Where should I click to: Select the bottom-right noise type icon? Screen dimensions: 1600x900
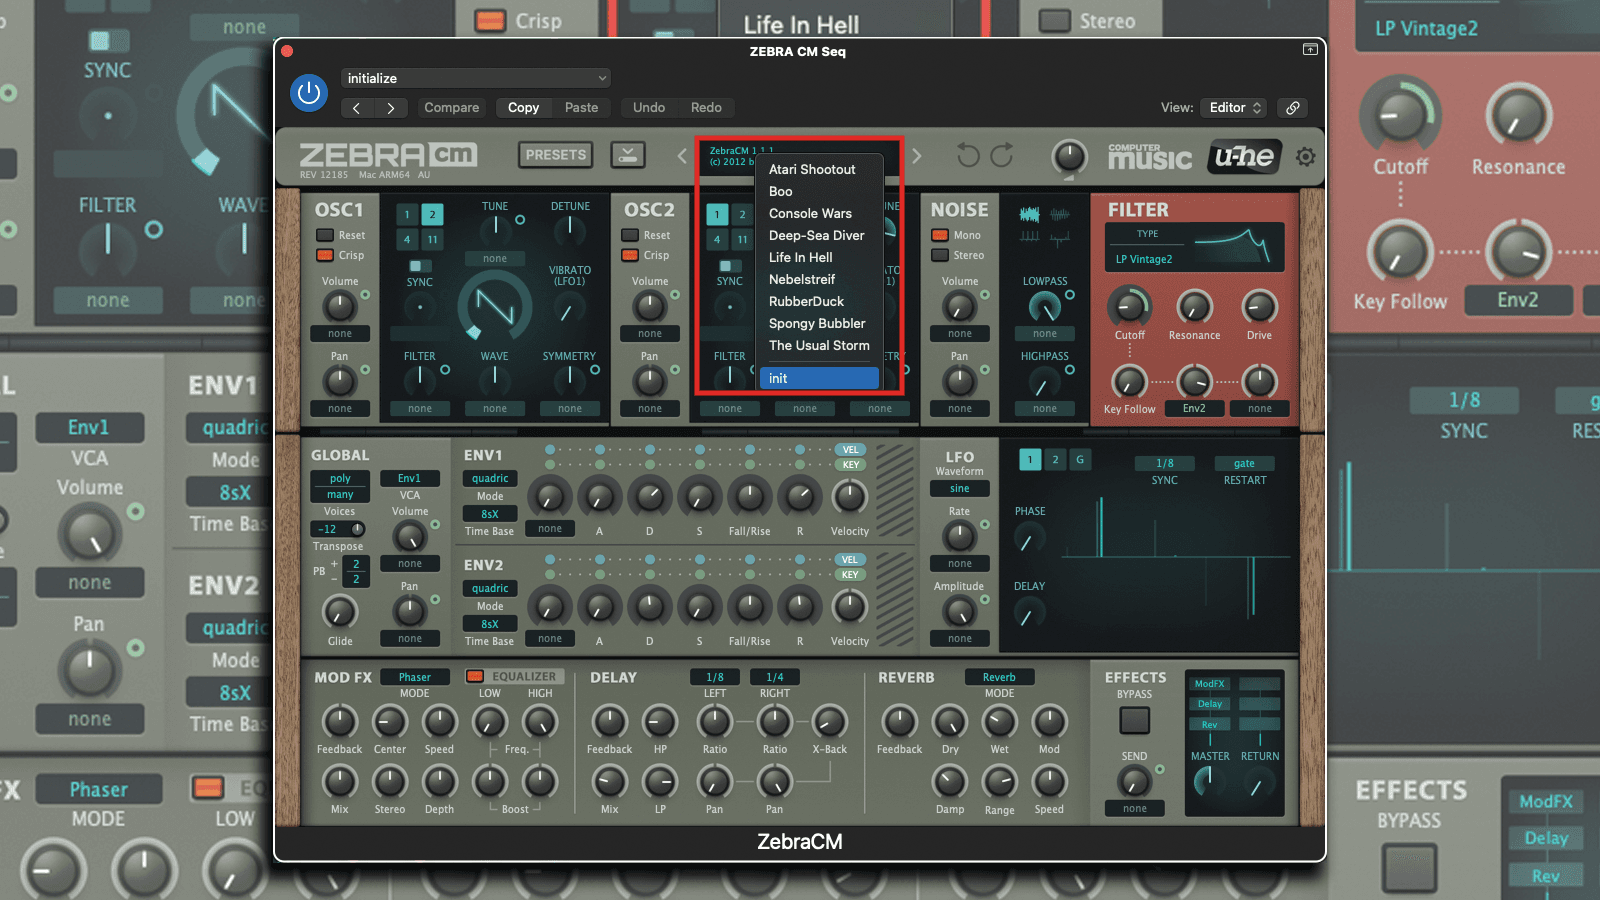[x=1060, y=237]
